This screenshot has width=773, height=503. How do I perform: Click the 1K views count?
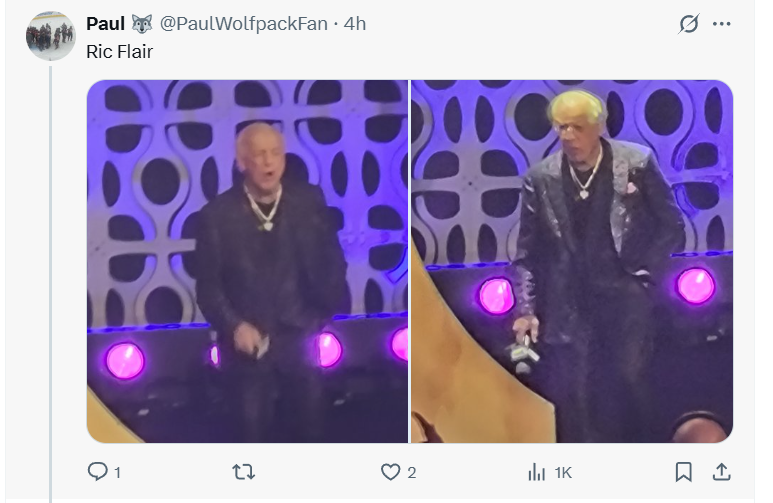pyautogui.click(x=563, y=473)
